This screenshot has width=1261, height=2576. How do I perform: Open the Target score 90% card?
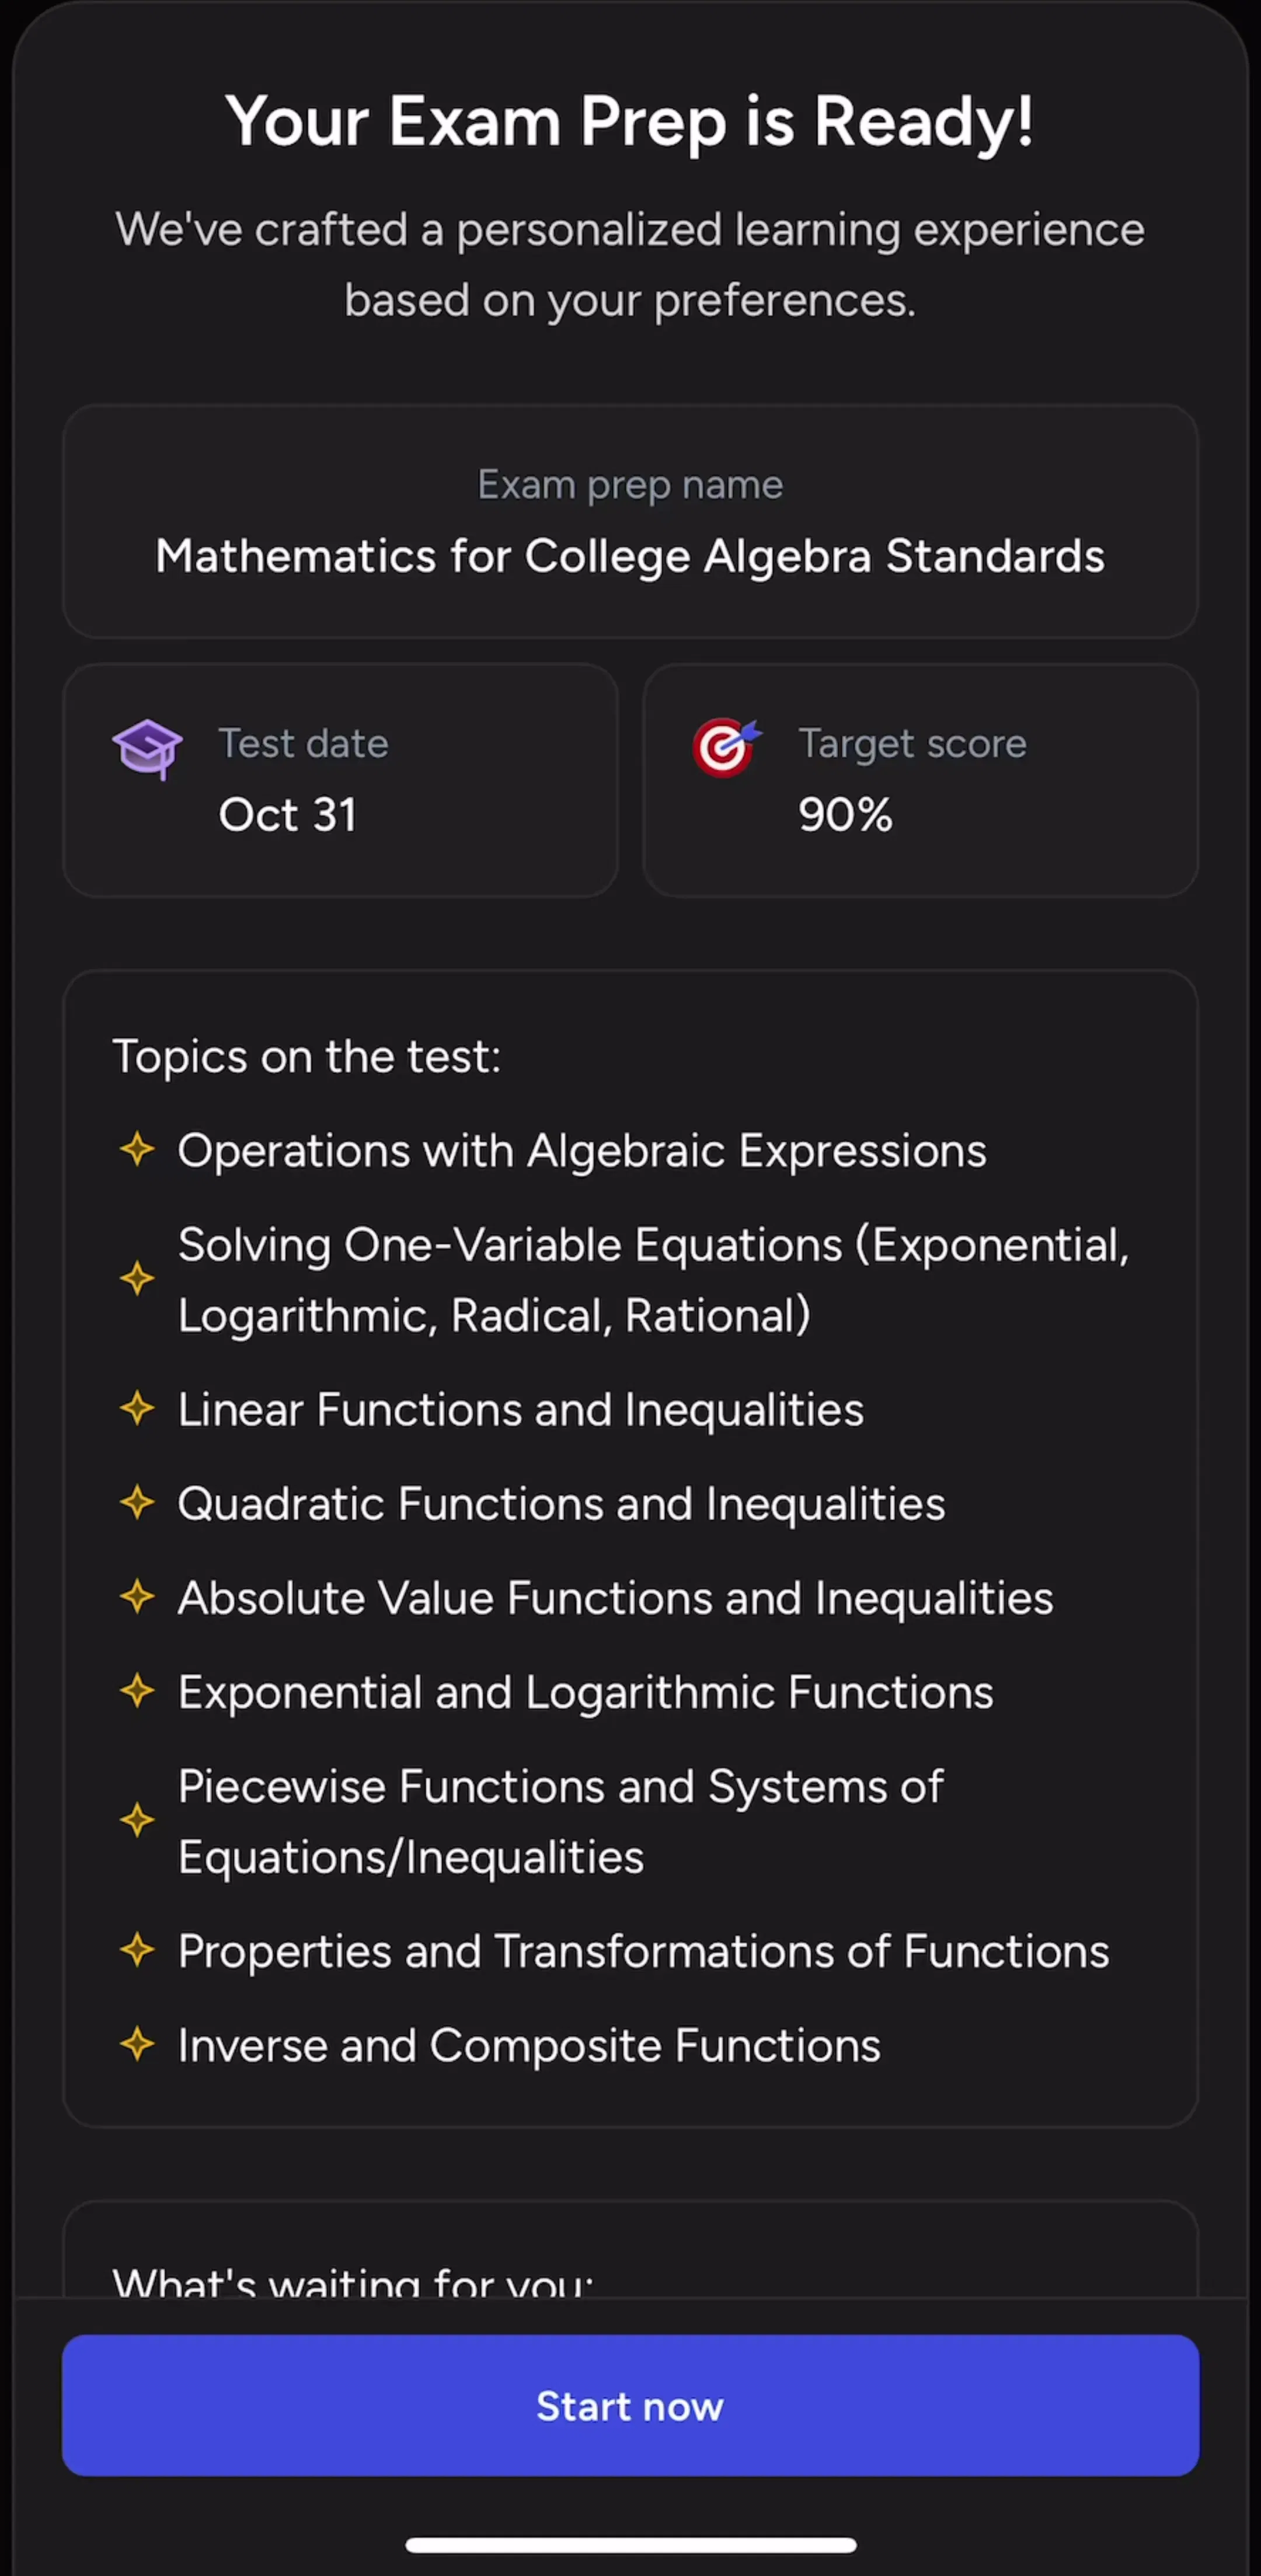coord(920,780)
